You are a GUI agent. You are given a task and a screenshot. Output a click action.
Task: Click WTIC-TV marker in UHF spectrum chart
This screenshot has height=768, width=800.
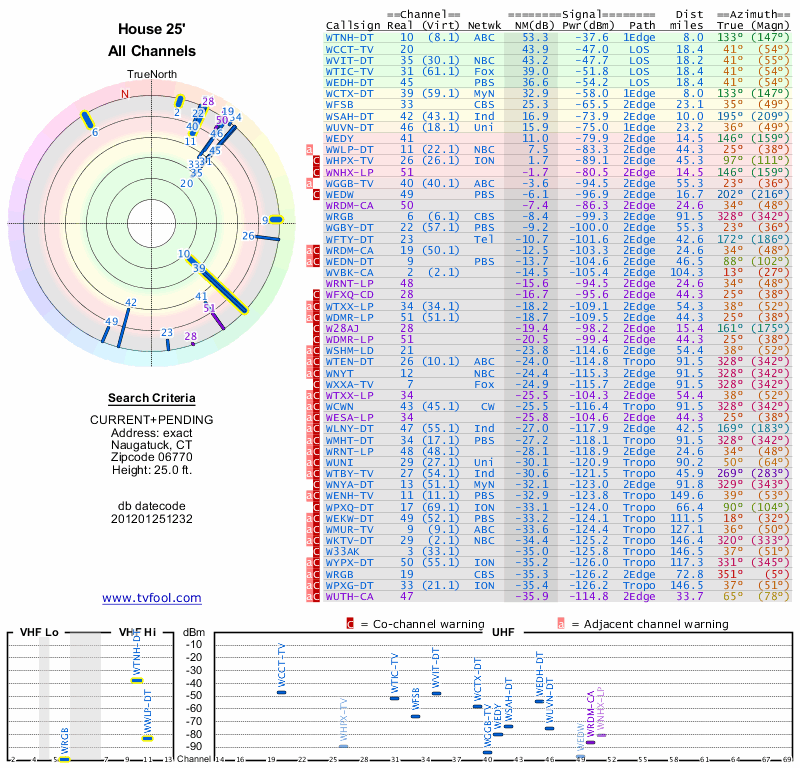coord(394,698)
